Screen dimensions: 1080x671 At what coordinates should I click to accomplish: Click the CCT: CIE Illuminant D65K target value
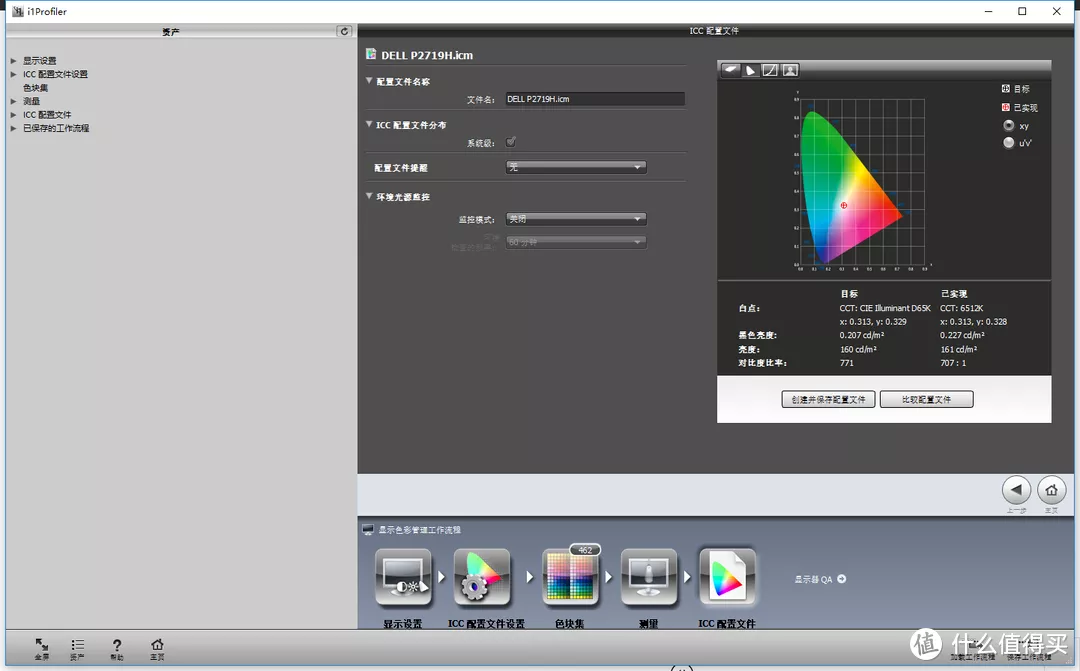click(885, 309)
